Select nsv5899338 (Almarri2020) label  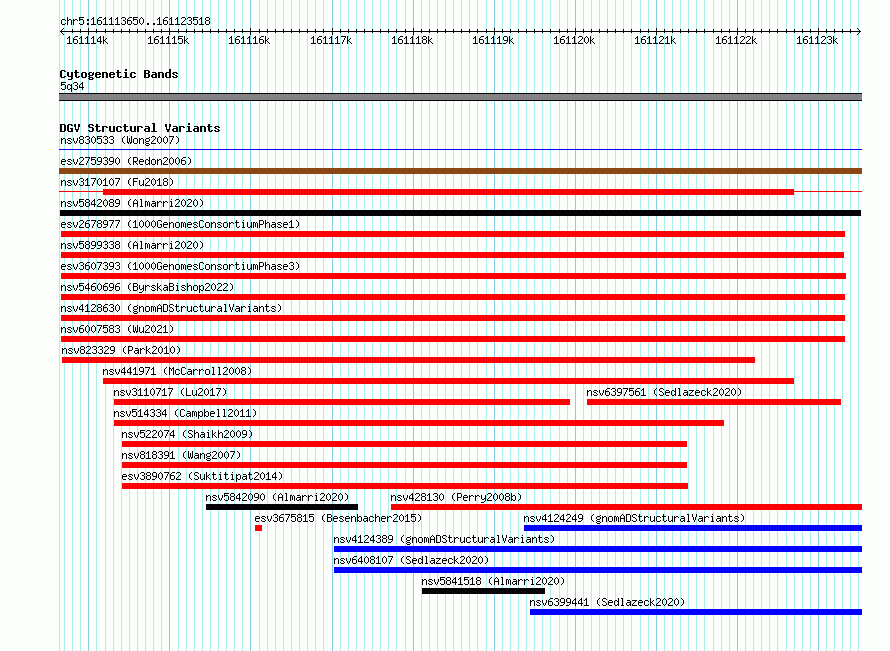tap(132, 245)
